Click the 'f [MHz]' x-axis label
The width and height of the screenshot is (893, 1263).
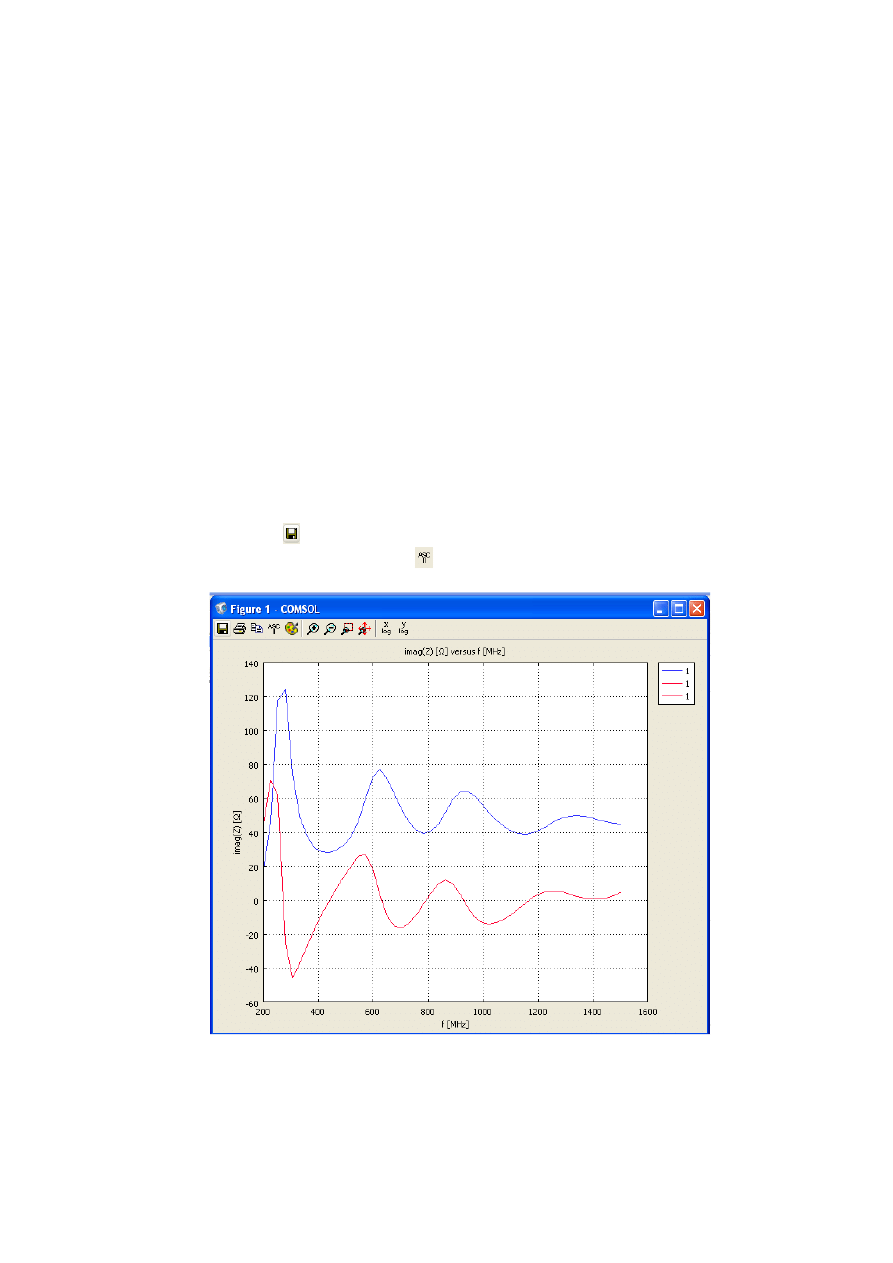pyautogui.click(x=454, y=1024)
